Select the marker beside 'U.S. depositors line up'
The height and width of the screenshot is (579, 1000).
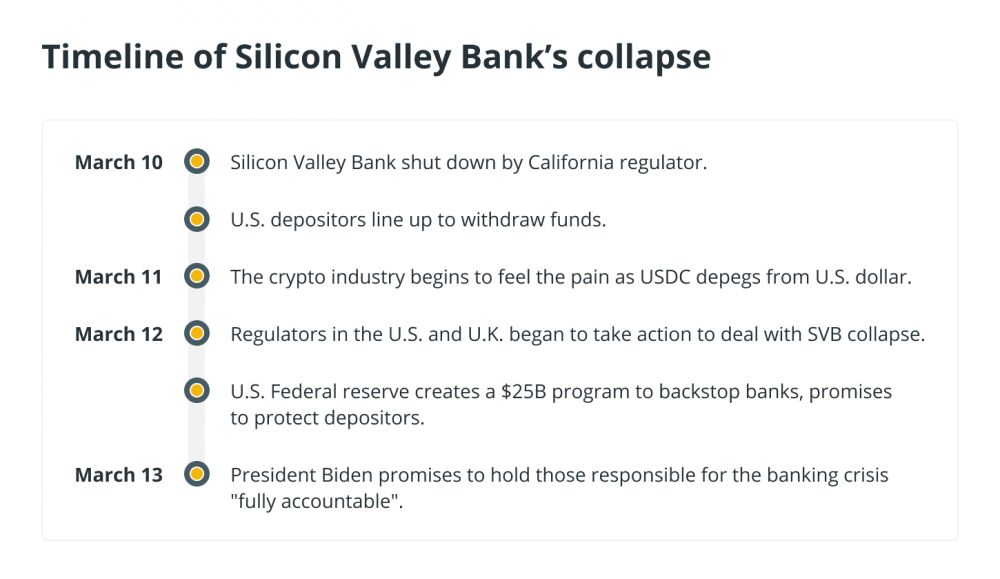(x=196, y=219)
